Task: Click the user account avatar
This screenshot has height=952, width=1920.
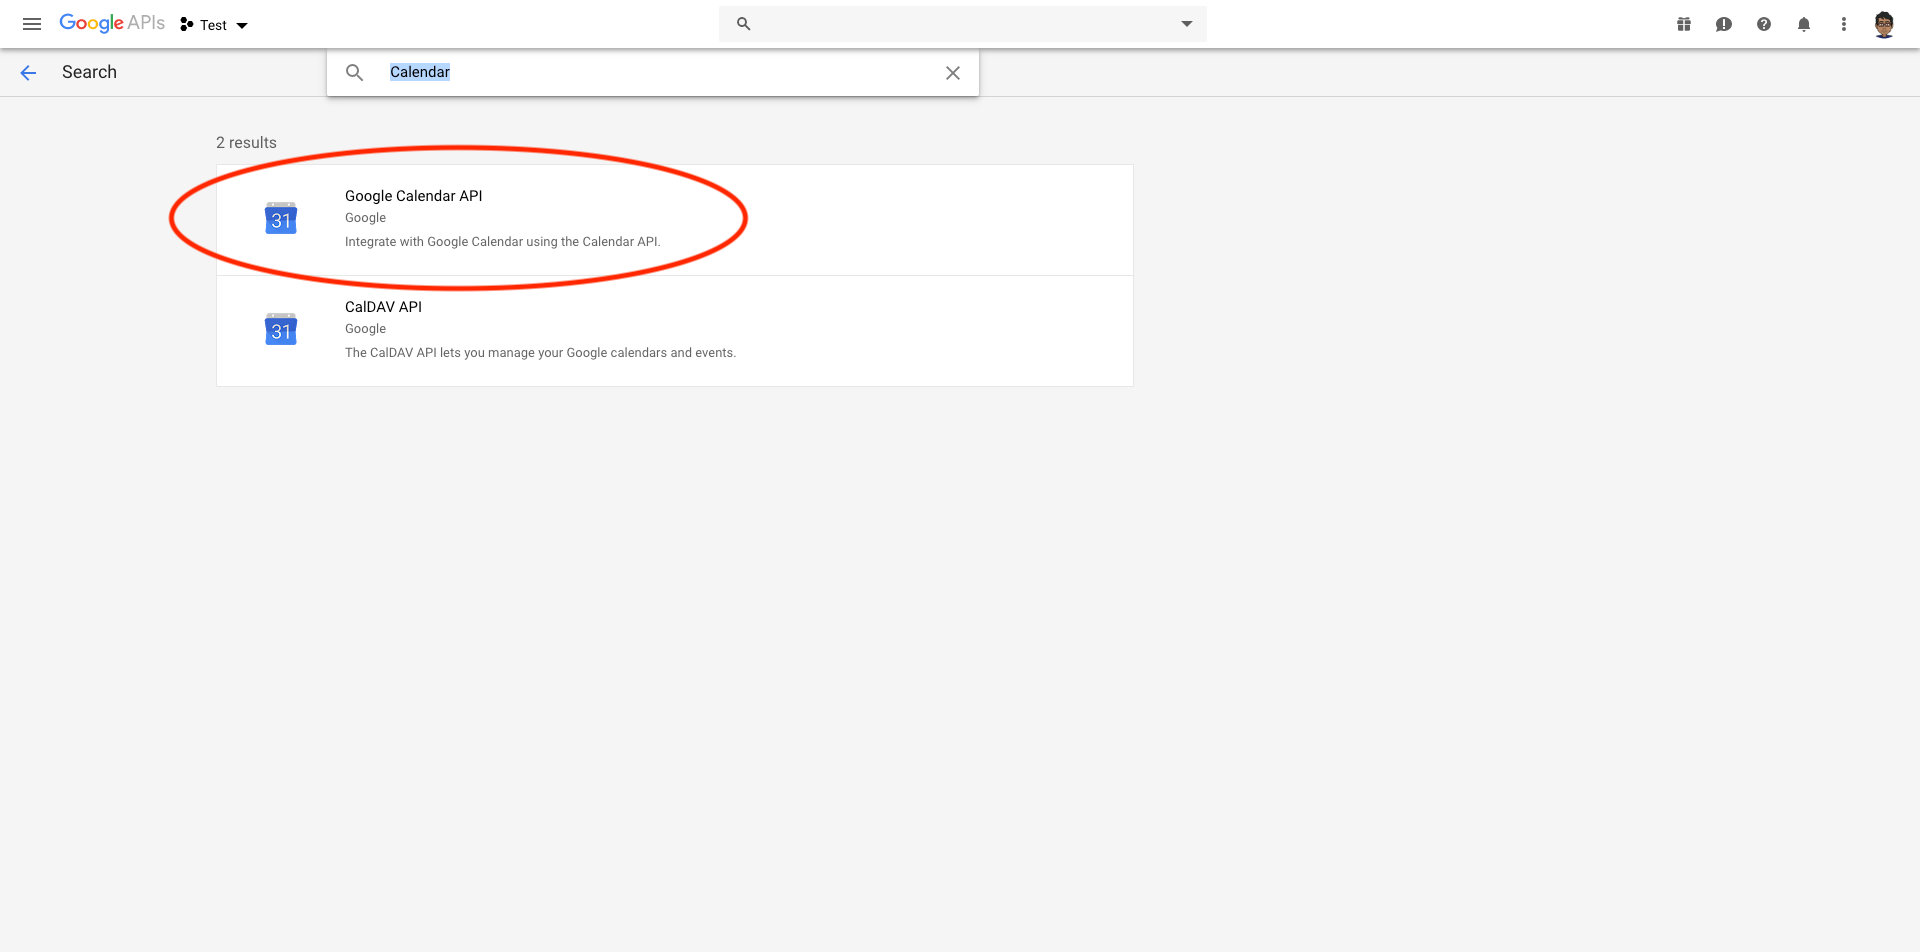Action: pyautogui.click(x=1884, y=24)
